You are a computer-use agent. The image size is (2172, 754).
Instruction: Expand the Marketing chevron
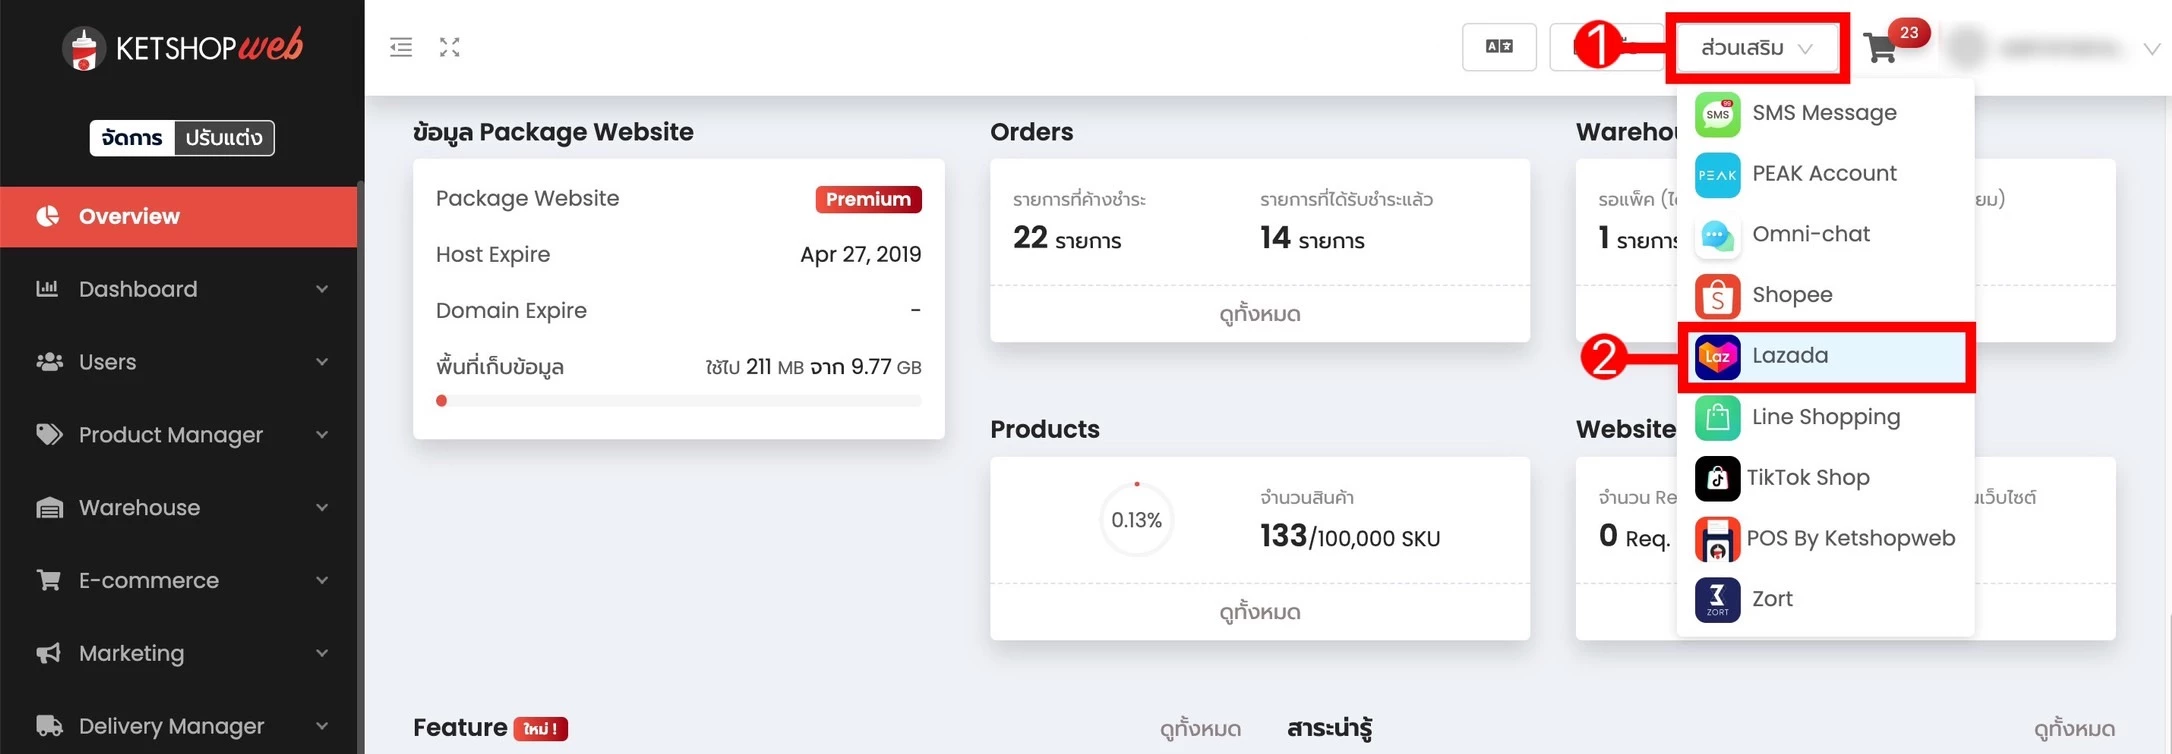pos(322,654)
